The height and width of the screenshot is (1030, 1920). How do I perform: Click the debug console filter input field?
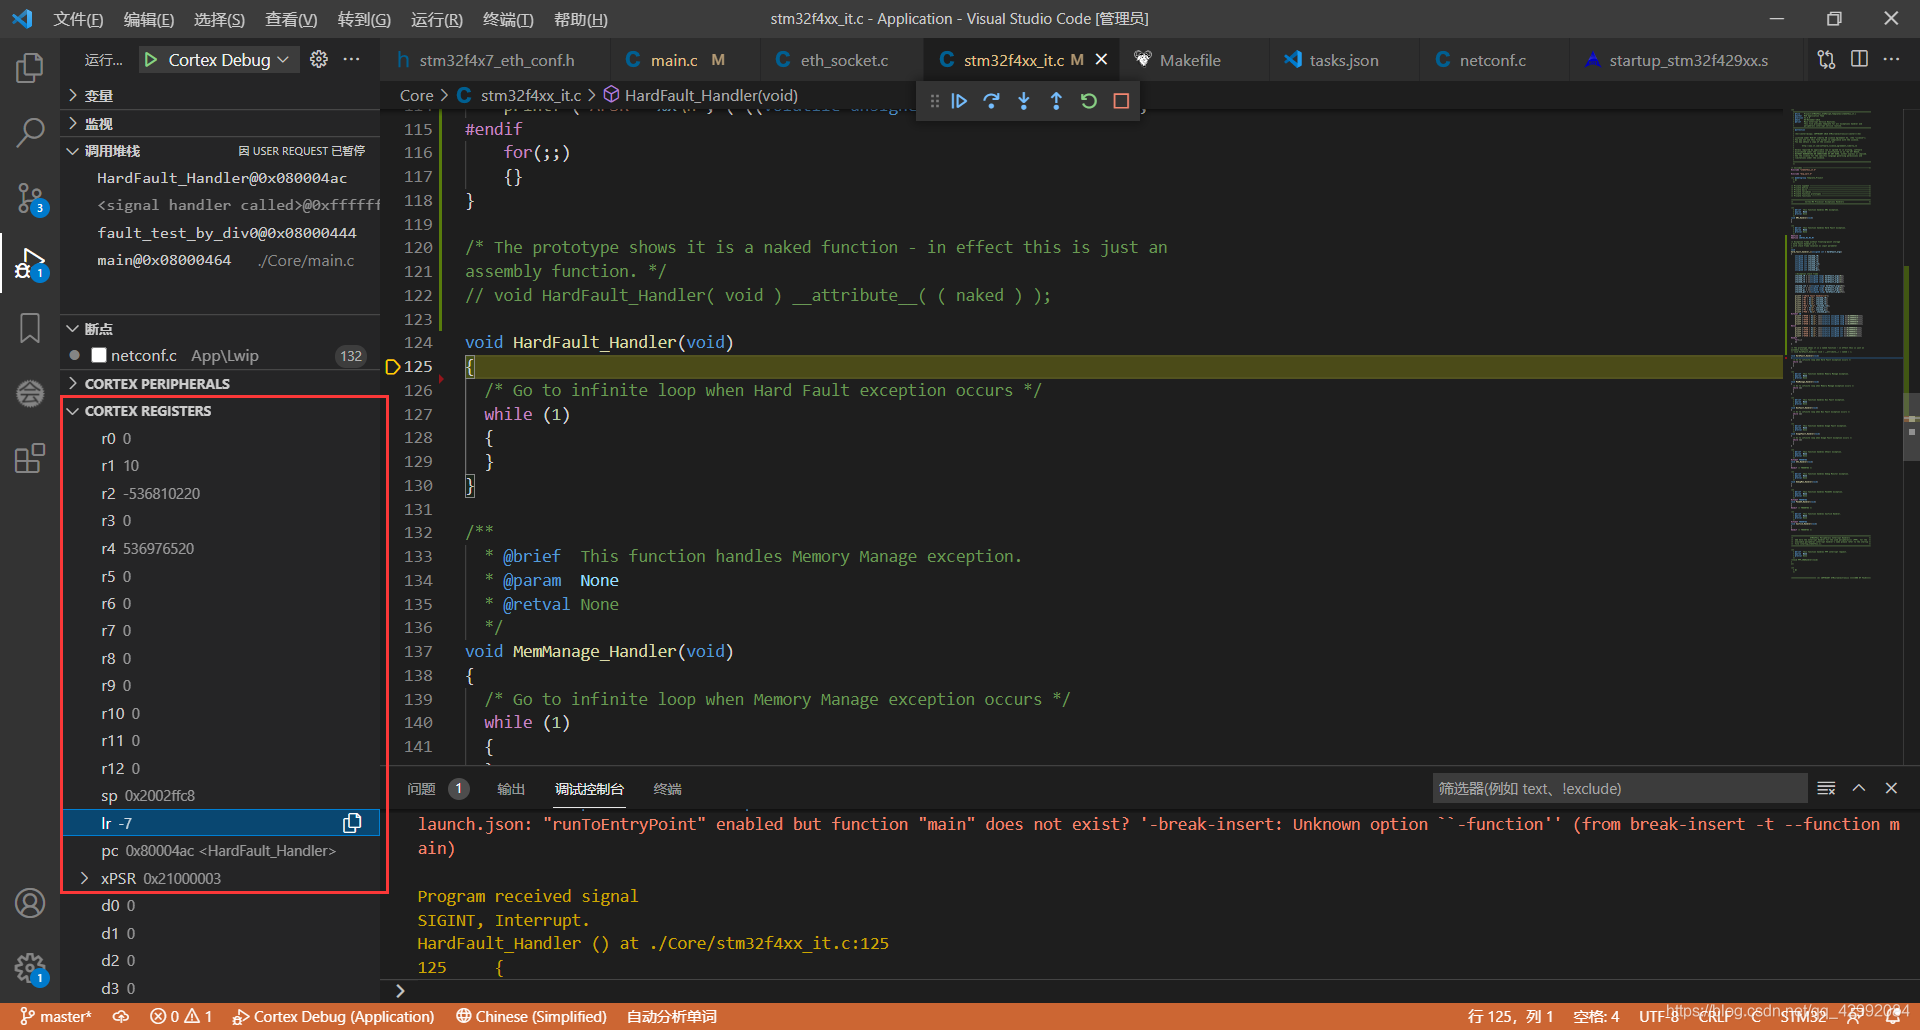[x=1618, y=789]
